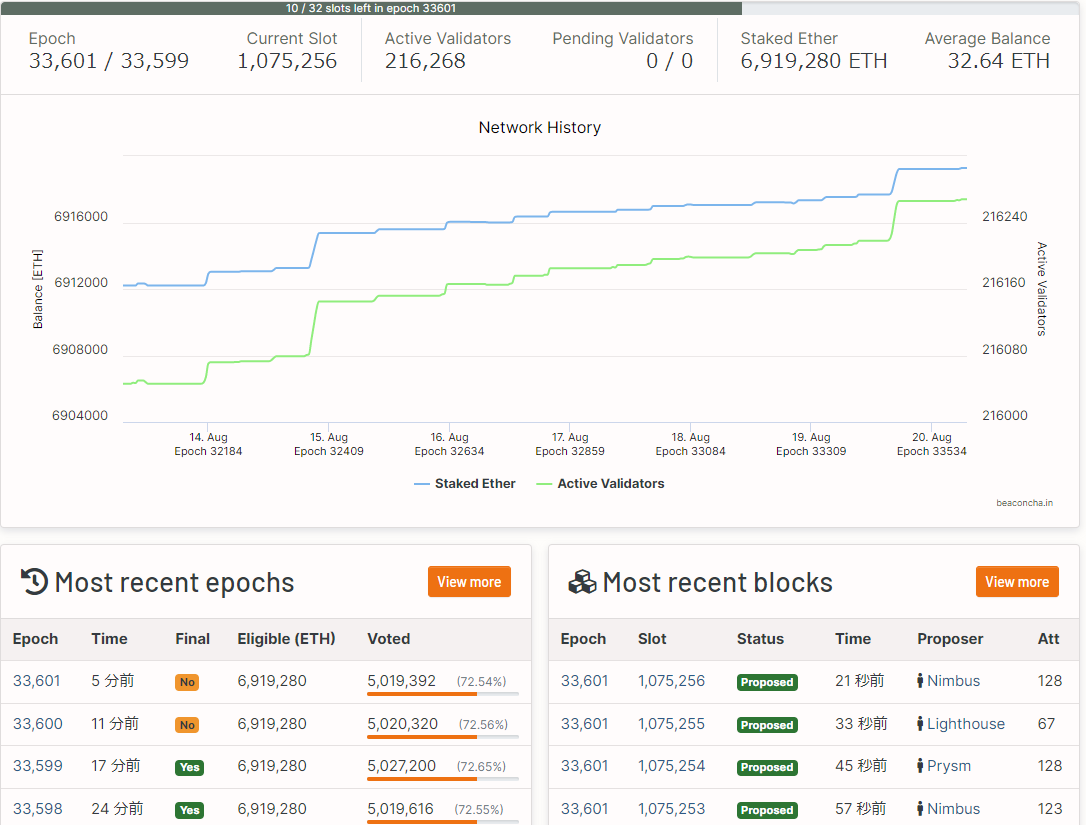Open slot 1,075,255 block details

[671, 724]
